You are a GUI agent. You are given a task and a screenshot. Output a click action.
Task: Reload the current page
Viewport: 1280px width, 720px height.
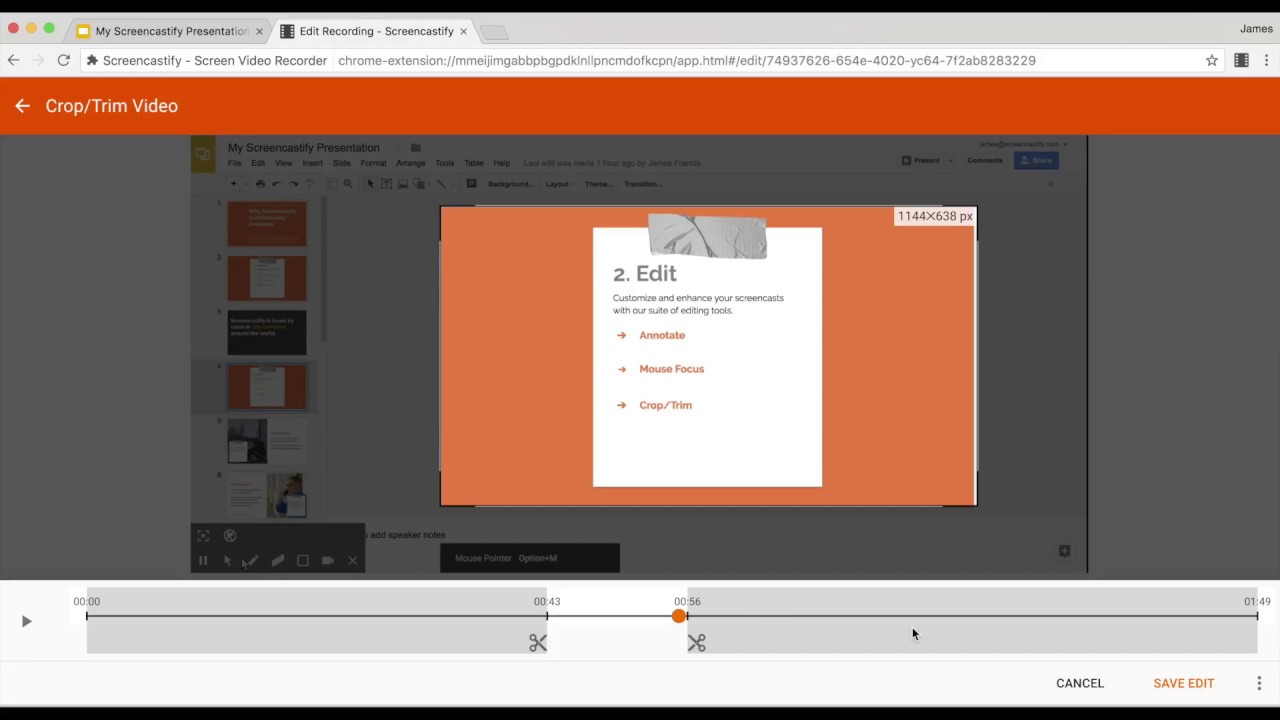pyautogui.click(x=63, y=60)
